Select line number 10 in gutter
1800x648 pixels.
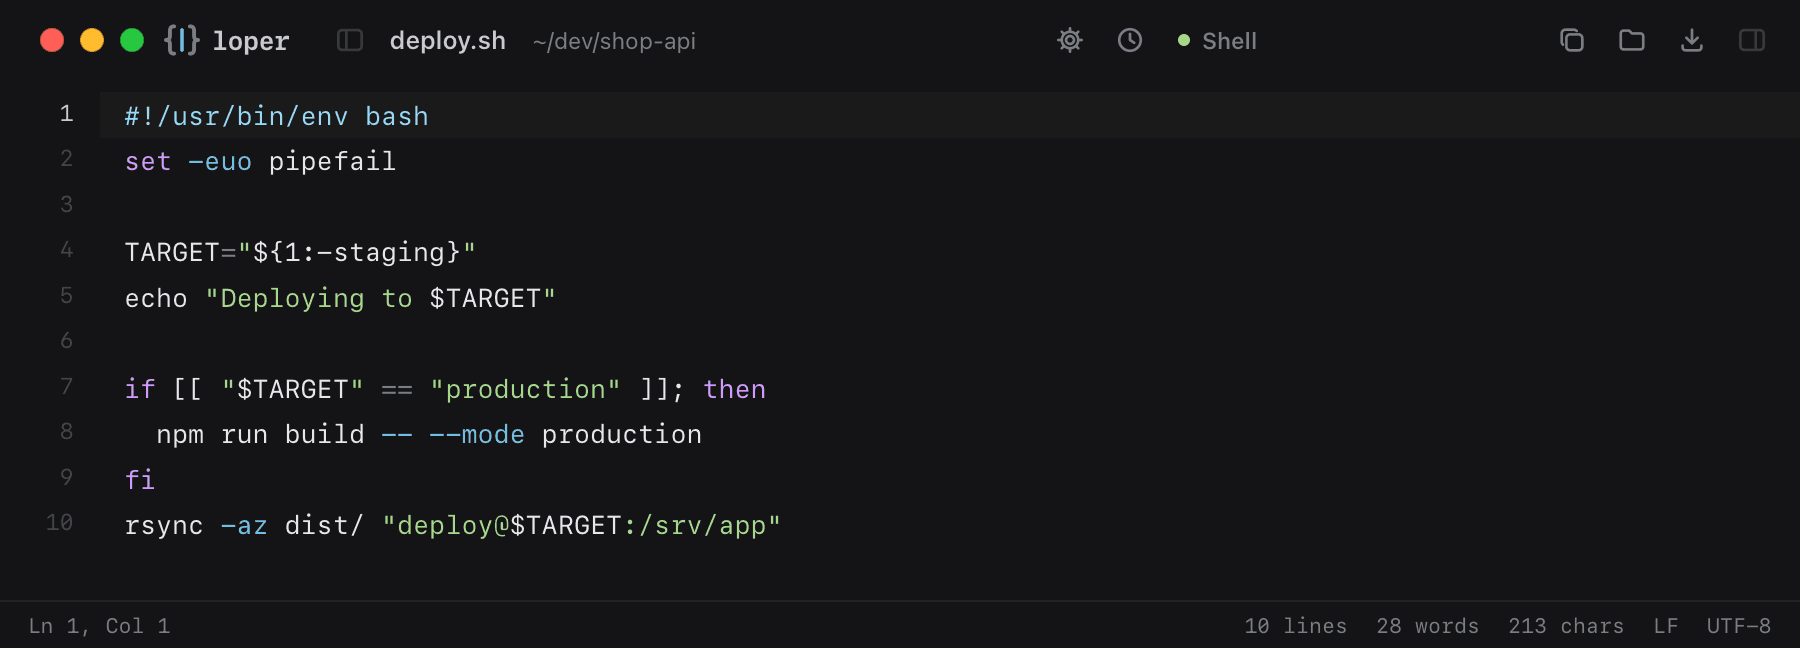point(59,523)
